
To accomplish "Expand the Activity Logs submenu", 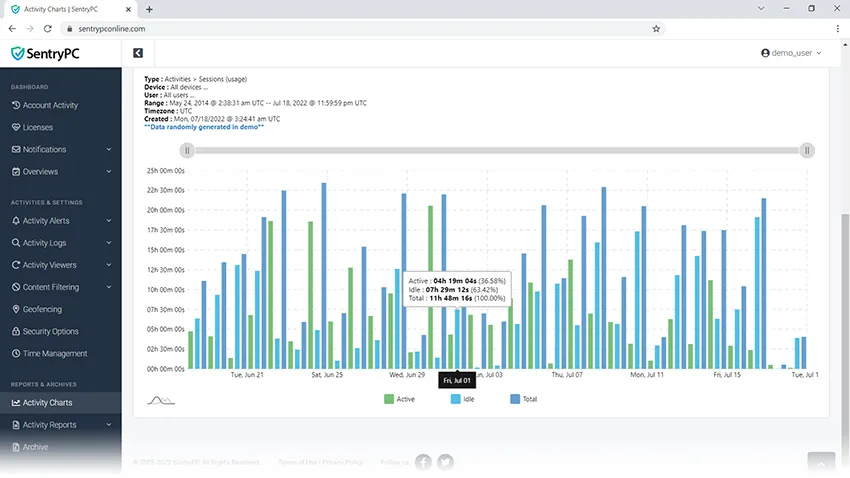I will [x=61, y=243].
